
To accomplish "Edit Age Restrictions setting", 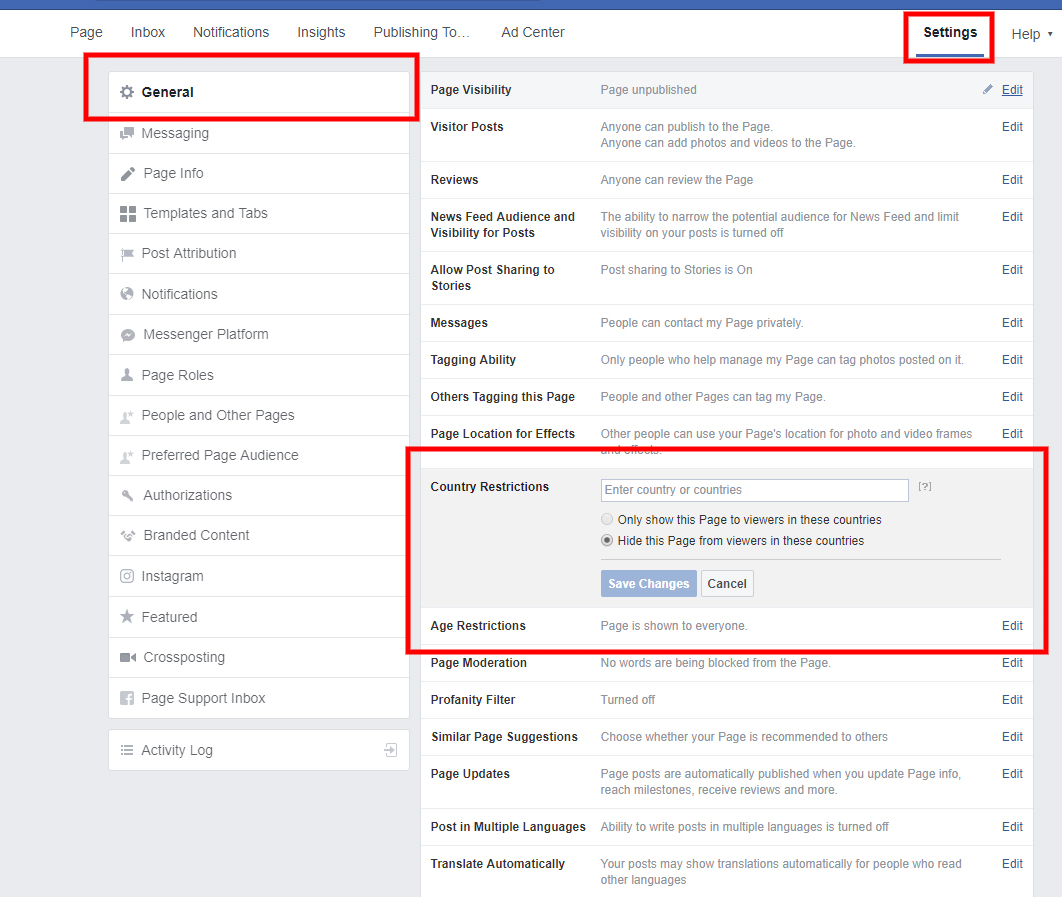I will click(x=1012, y=626).
